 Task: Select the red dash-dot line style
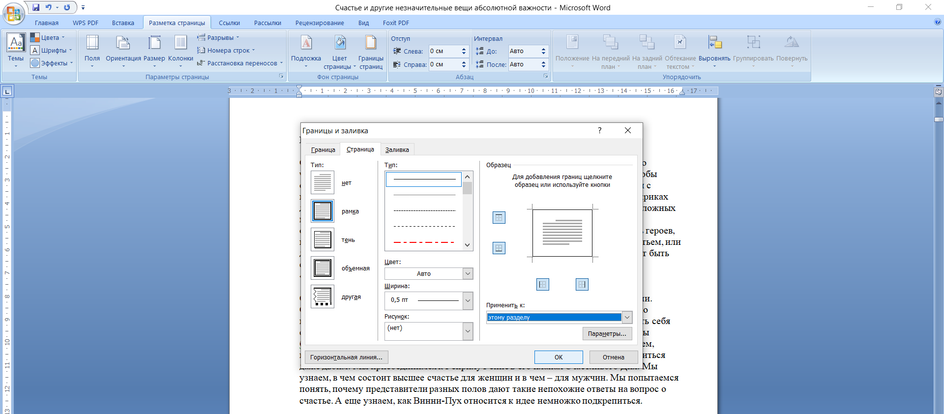[424, 242]
